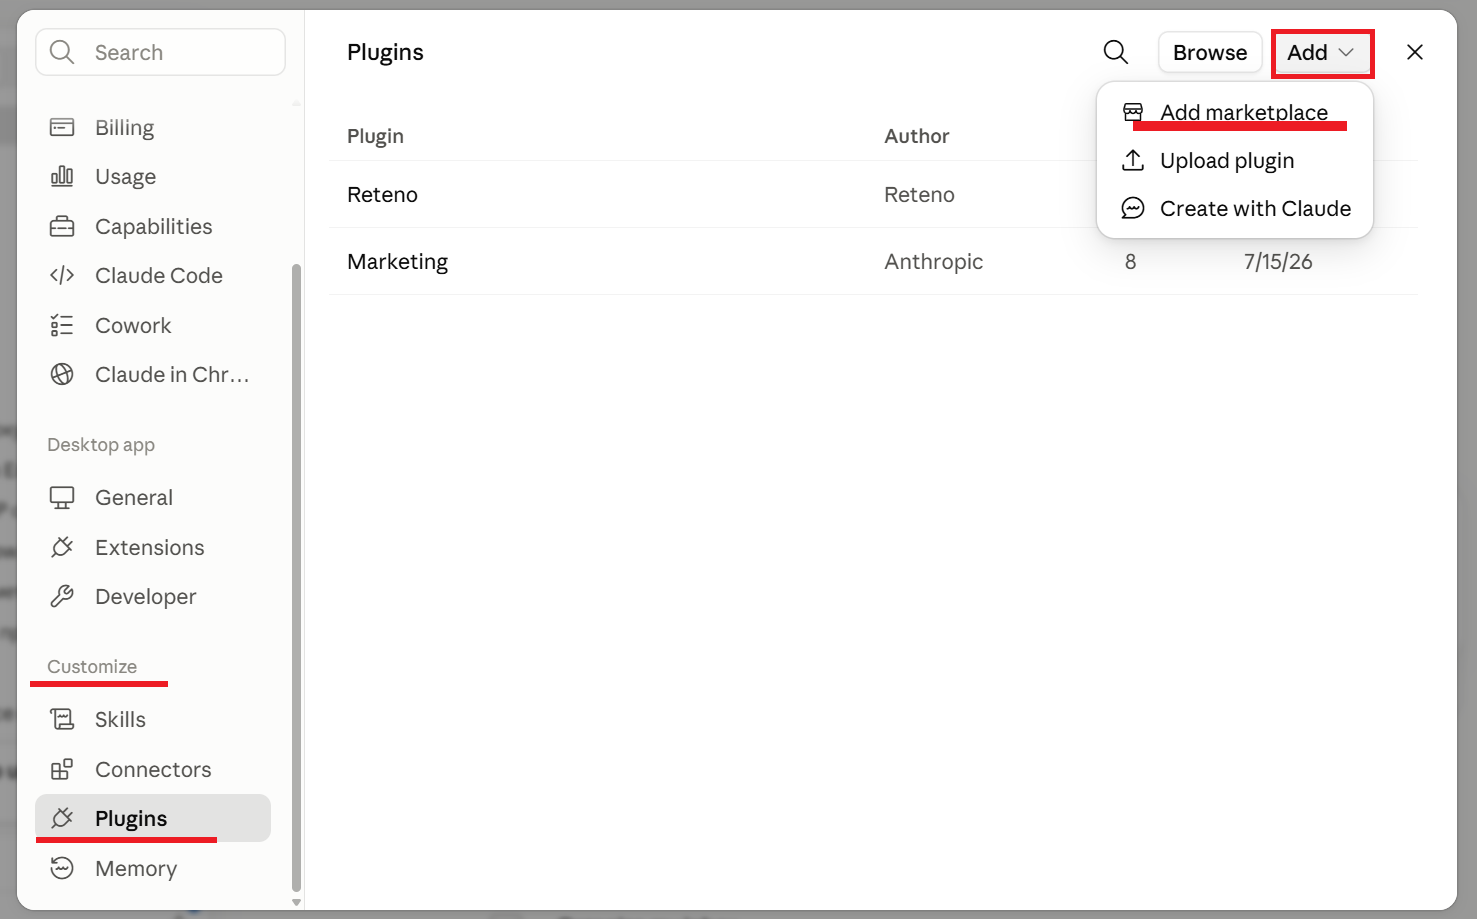Select Claude in Chrome entry
The height and width of the screenshot is (919, 1477).
[x=152, y=374]
